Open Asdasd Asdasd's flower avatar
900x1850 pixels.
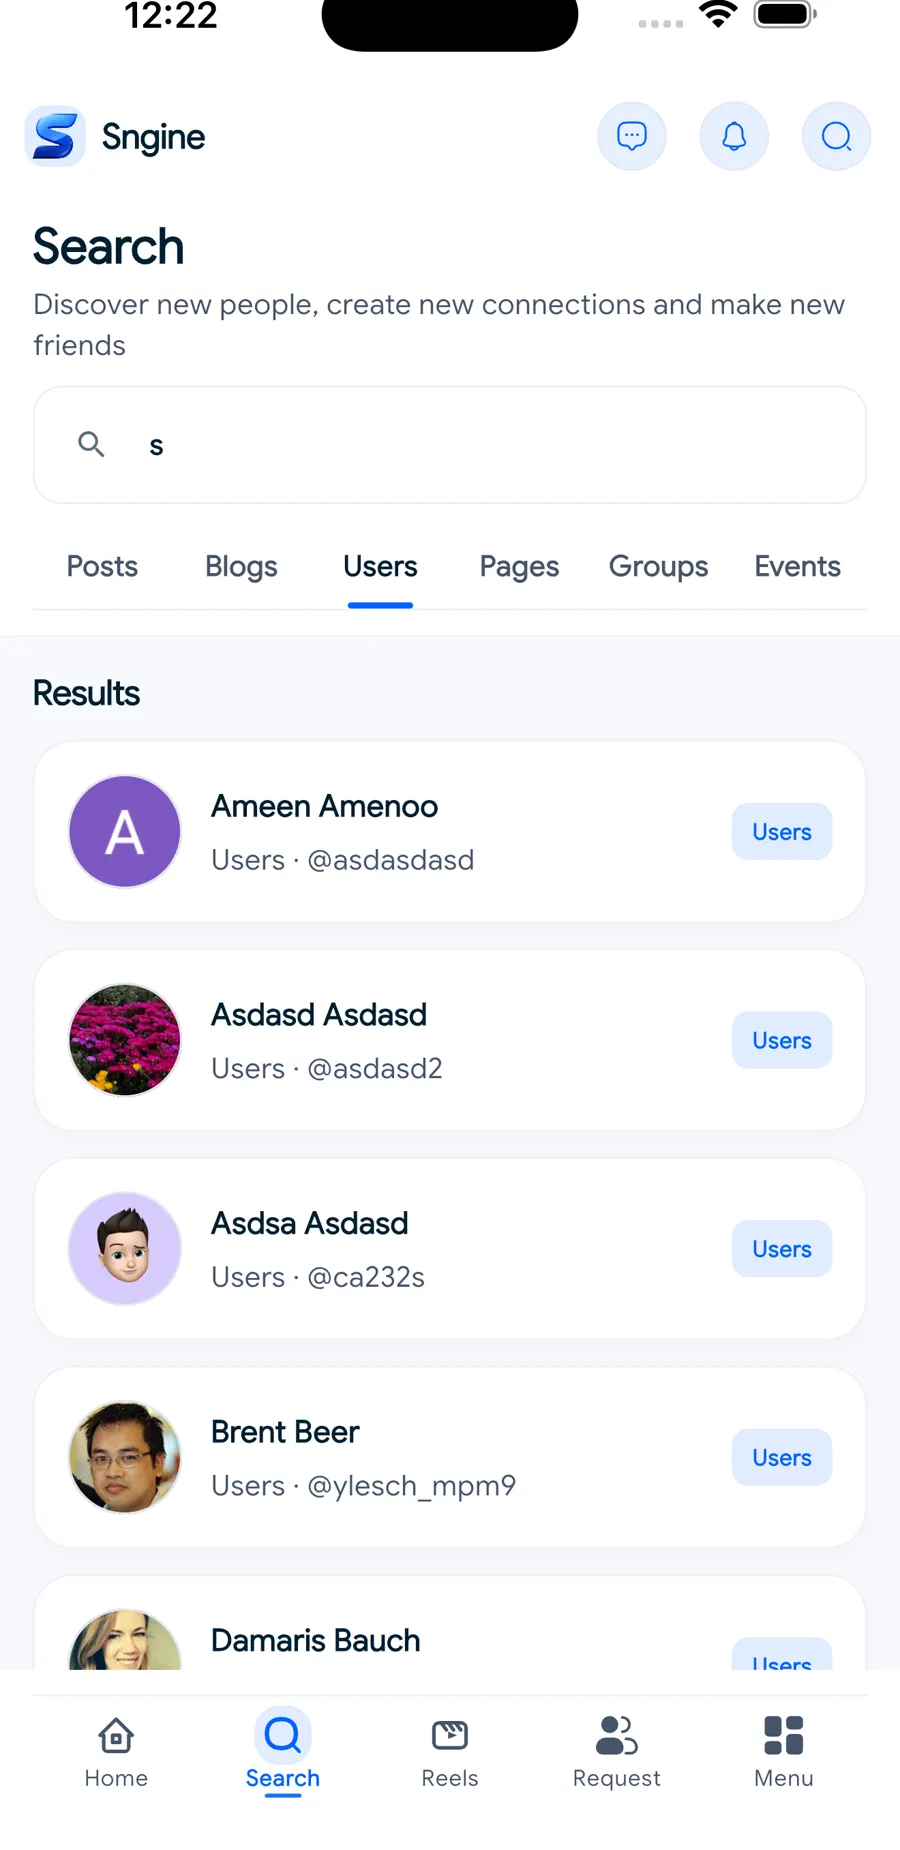point(125,1040)
